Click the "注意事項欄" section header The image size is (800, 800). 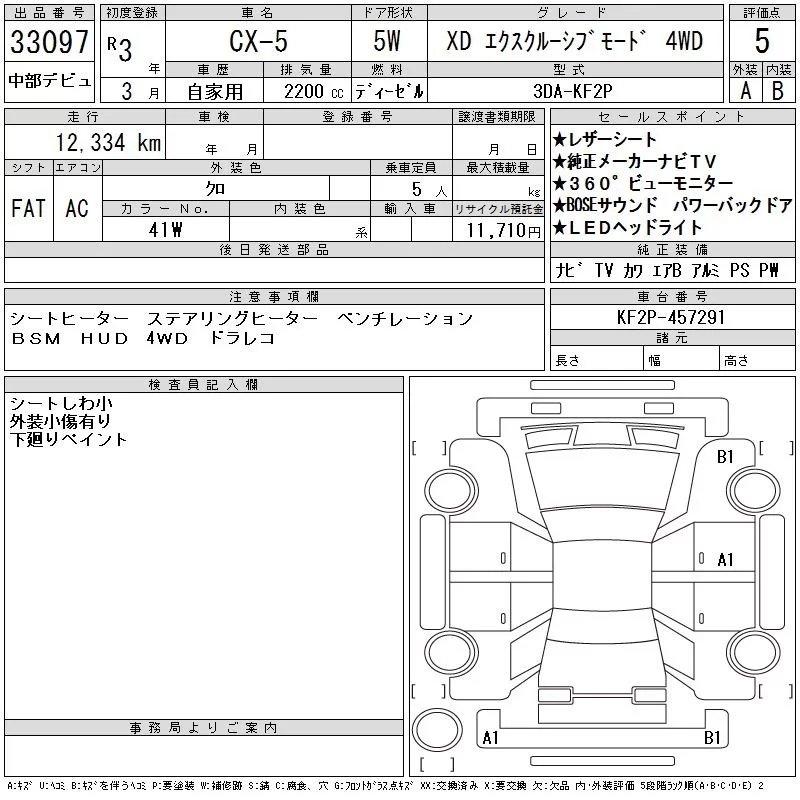click(274, 296)
